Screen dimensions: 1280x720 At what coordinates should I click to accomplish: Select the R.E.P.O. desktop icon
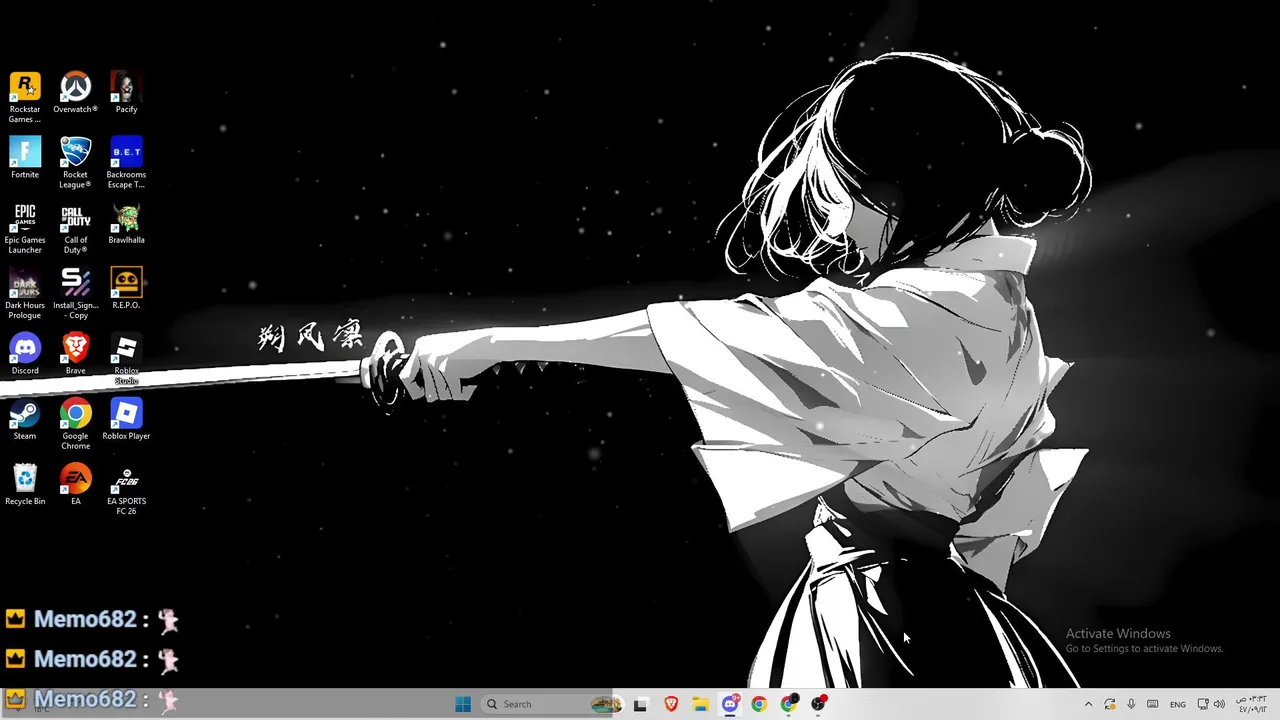[x=126, y=288]
